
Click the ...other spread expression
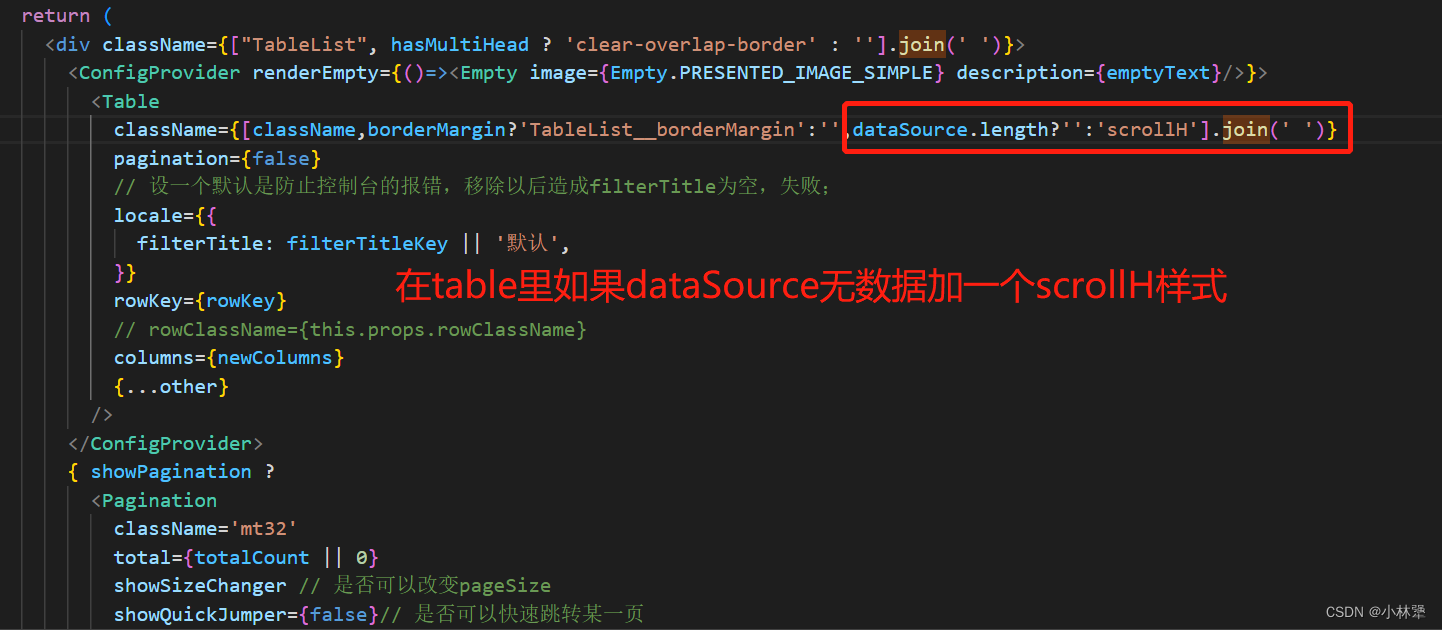click(171, 387)
